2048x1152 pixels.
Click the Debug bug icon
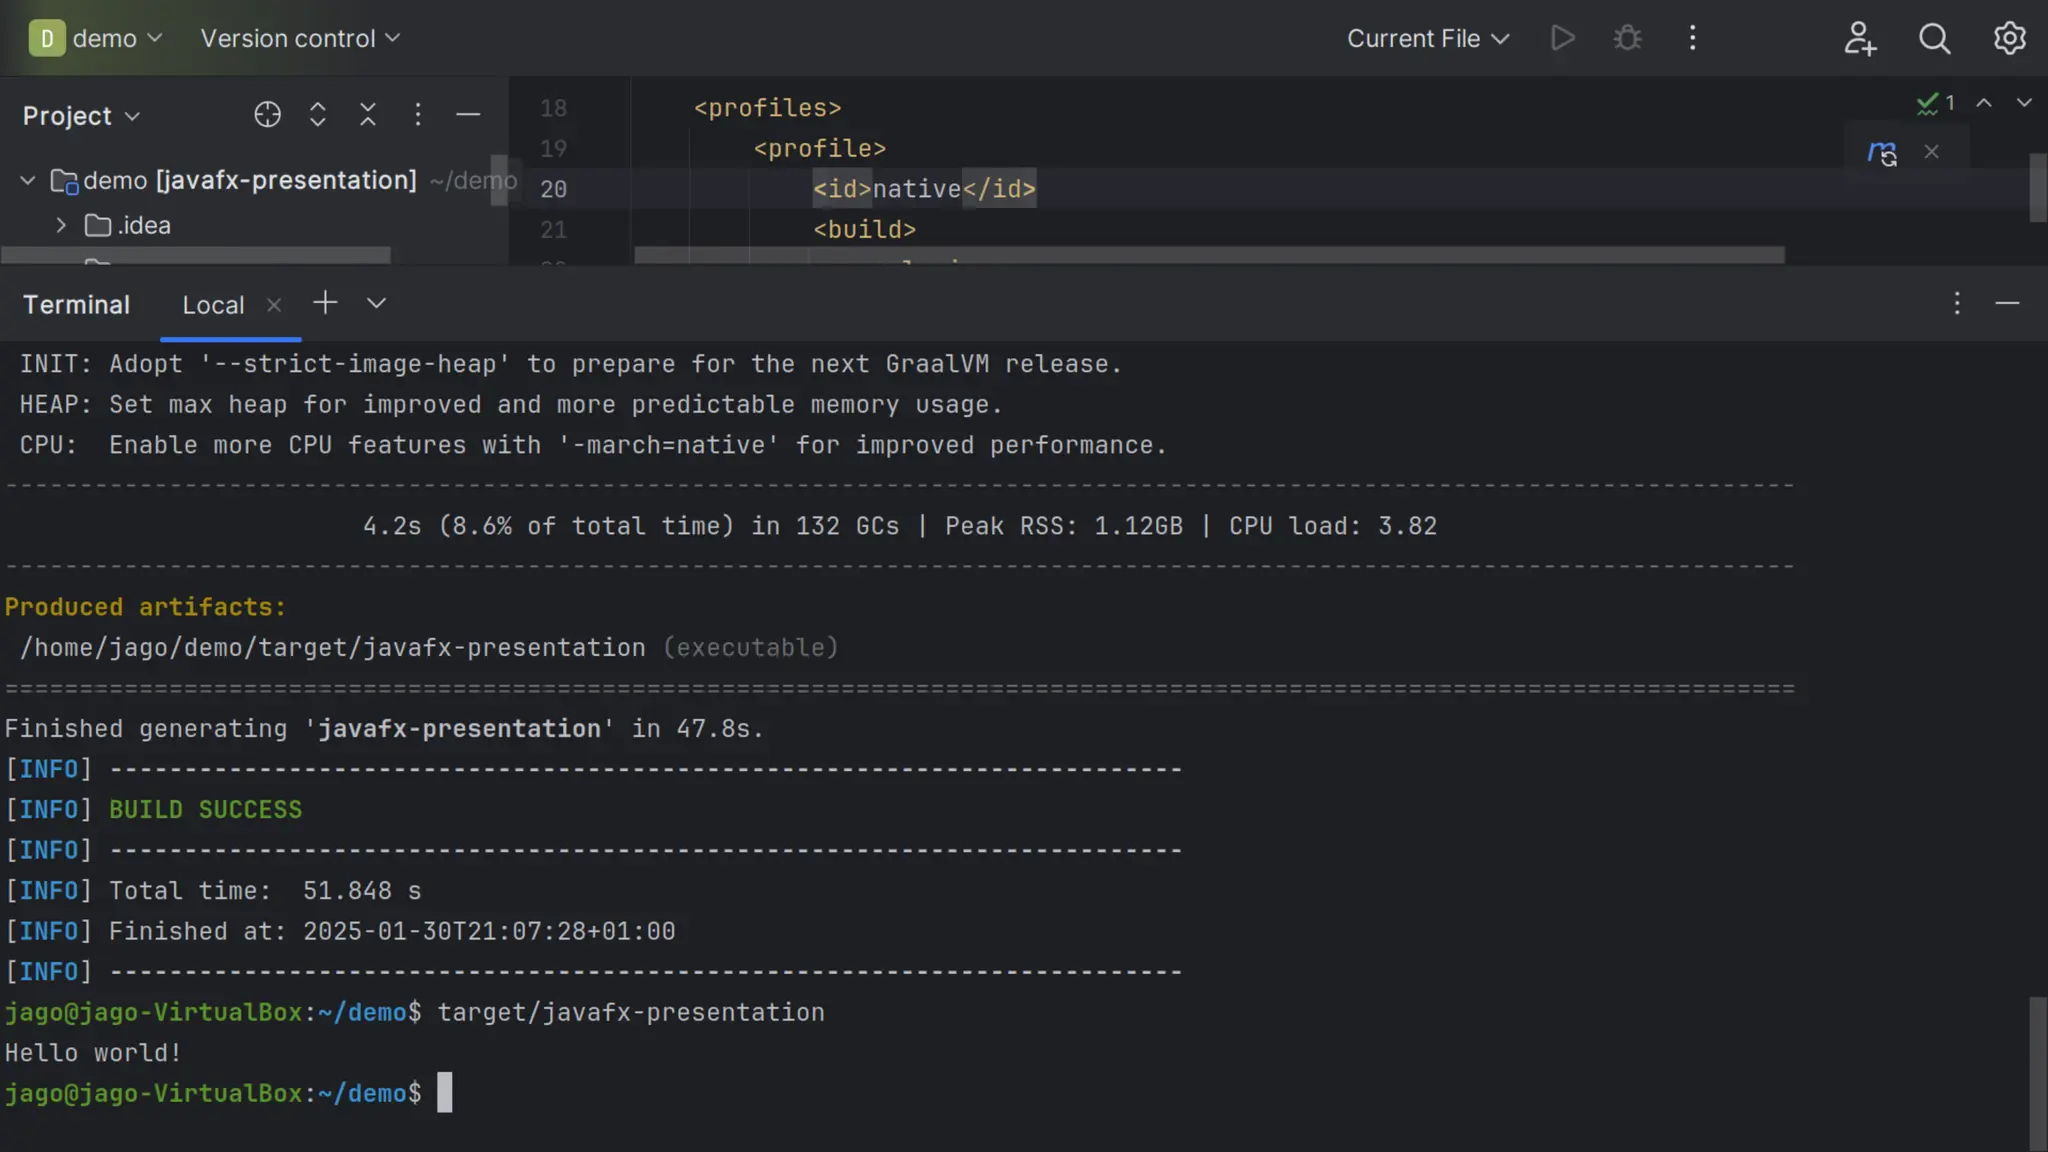pos(1627,38)
